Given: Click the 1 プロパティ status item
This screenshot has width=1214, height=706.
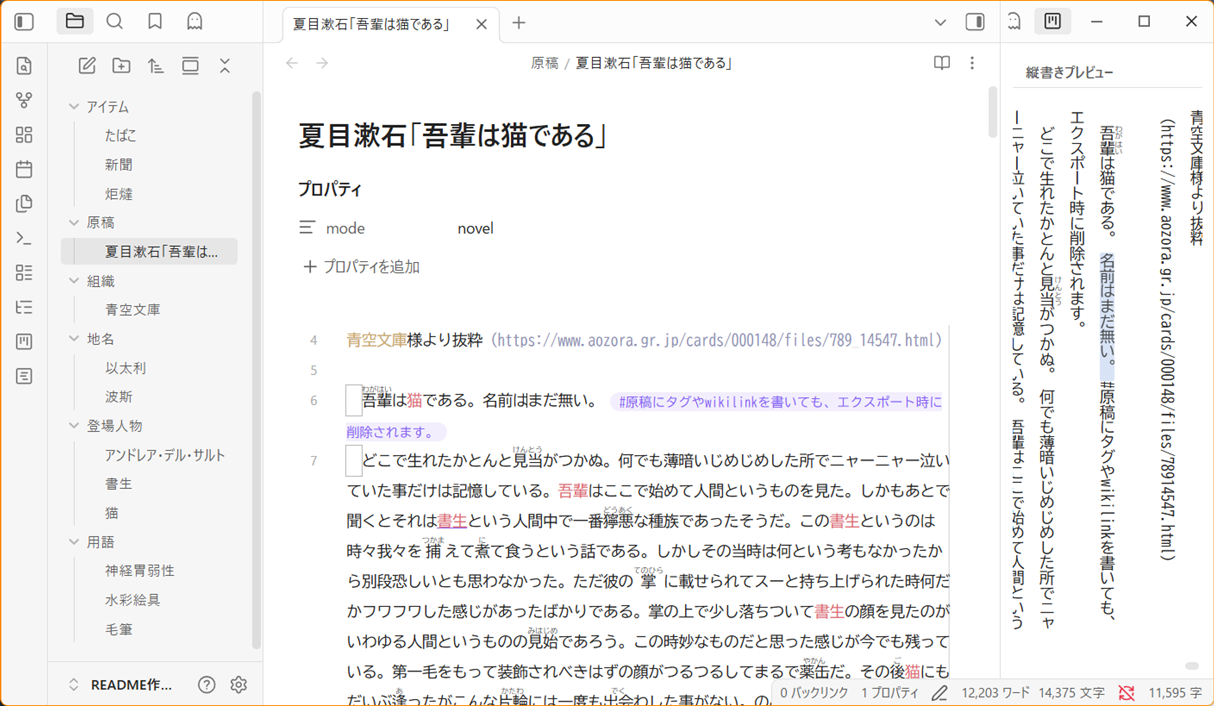Looking at the screenshot, I should point(889,692).
